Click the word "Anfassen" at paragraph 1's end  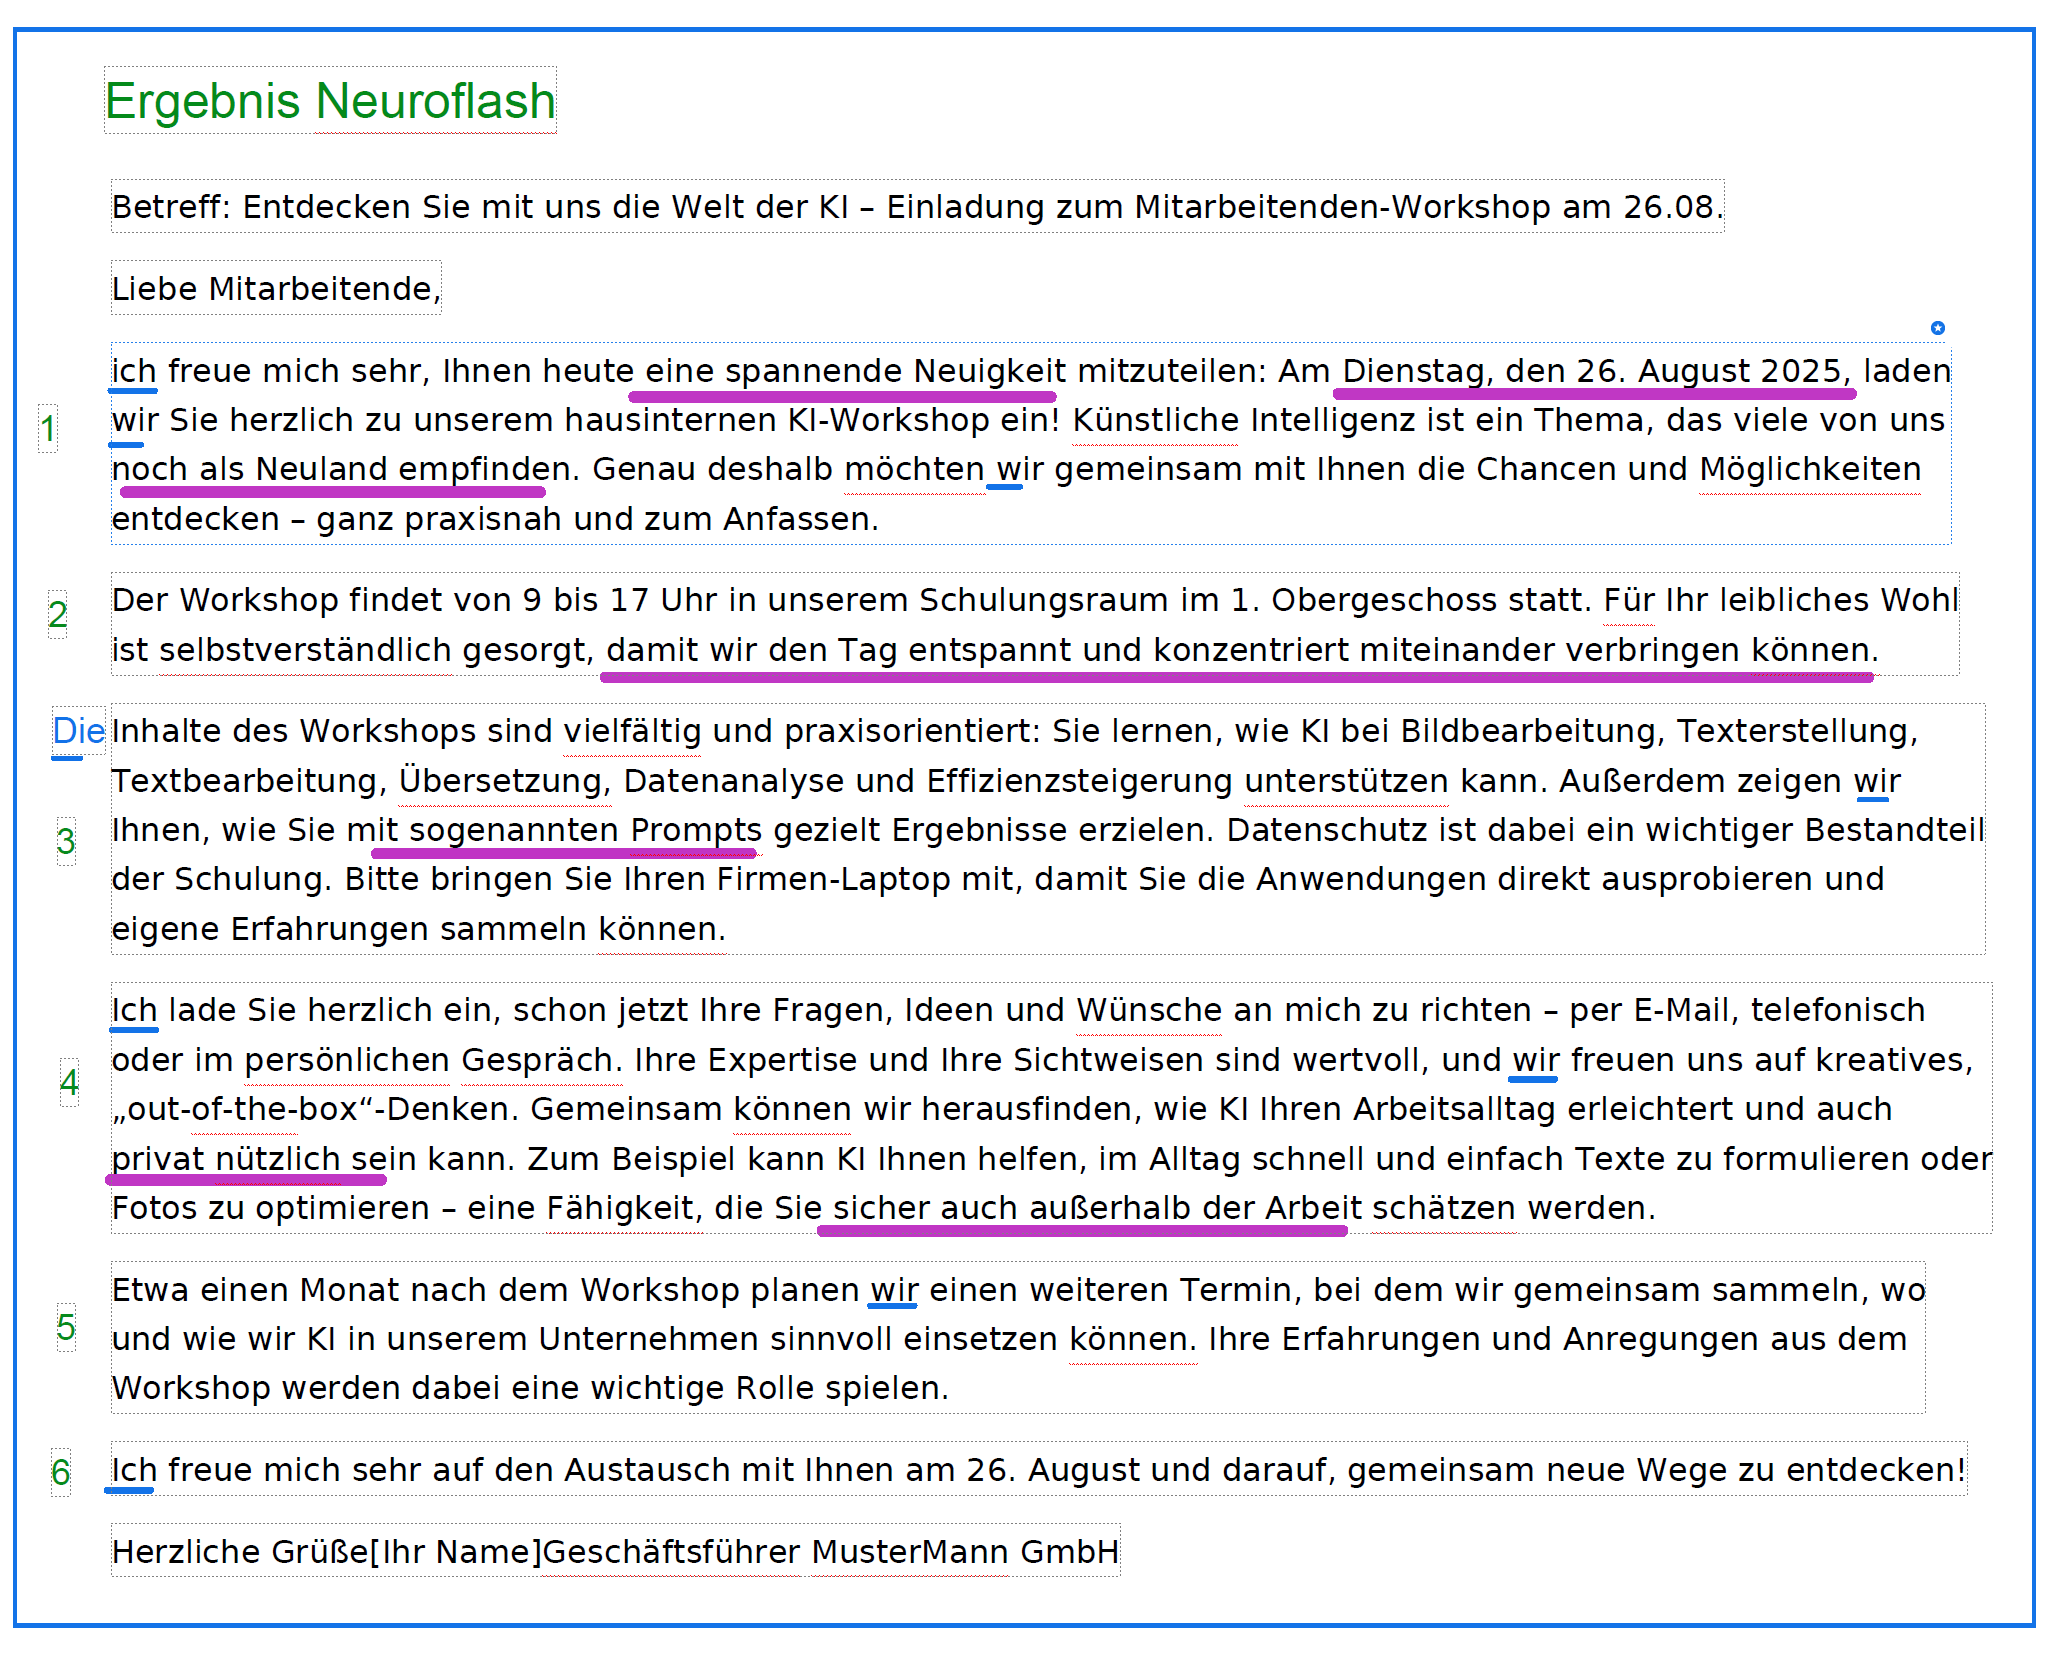tap(796, 519)
